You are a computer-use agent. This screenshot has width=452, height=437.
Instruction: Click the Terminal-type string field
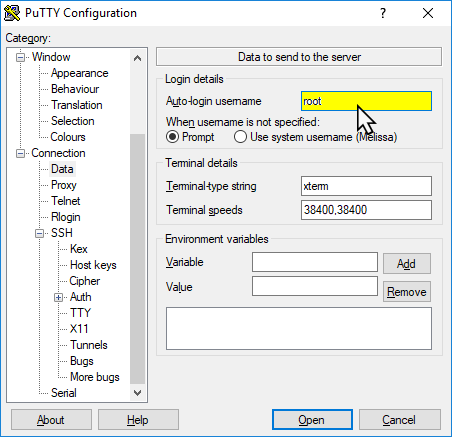pyautogui.click(x=366, y=186)
